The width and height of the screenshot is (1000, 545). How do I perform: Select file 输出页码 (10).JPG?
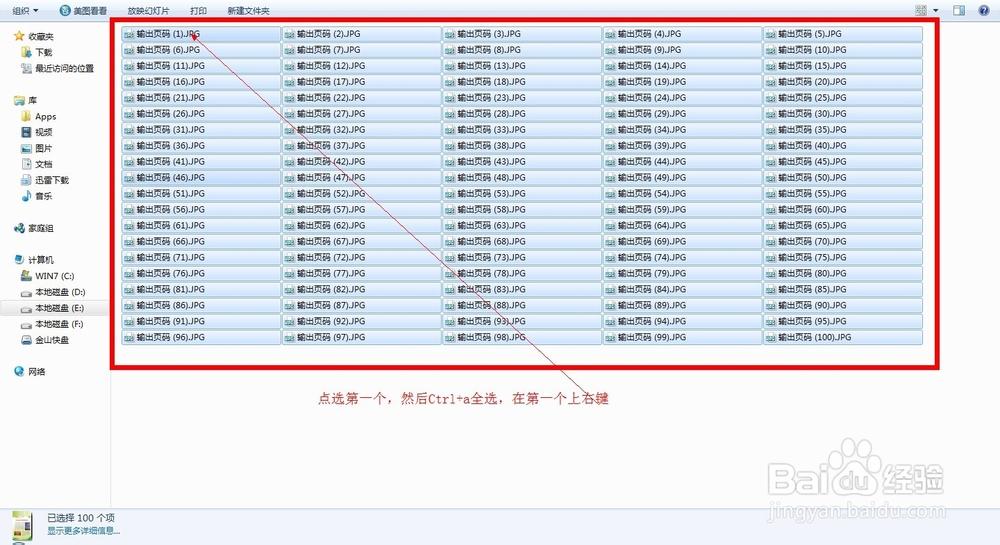click(x=843, y=50)
